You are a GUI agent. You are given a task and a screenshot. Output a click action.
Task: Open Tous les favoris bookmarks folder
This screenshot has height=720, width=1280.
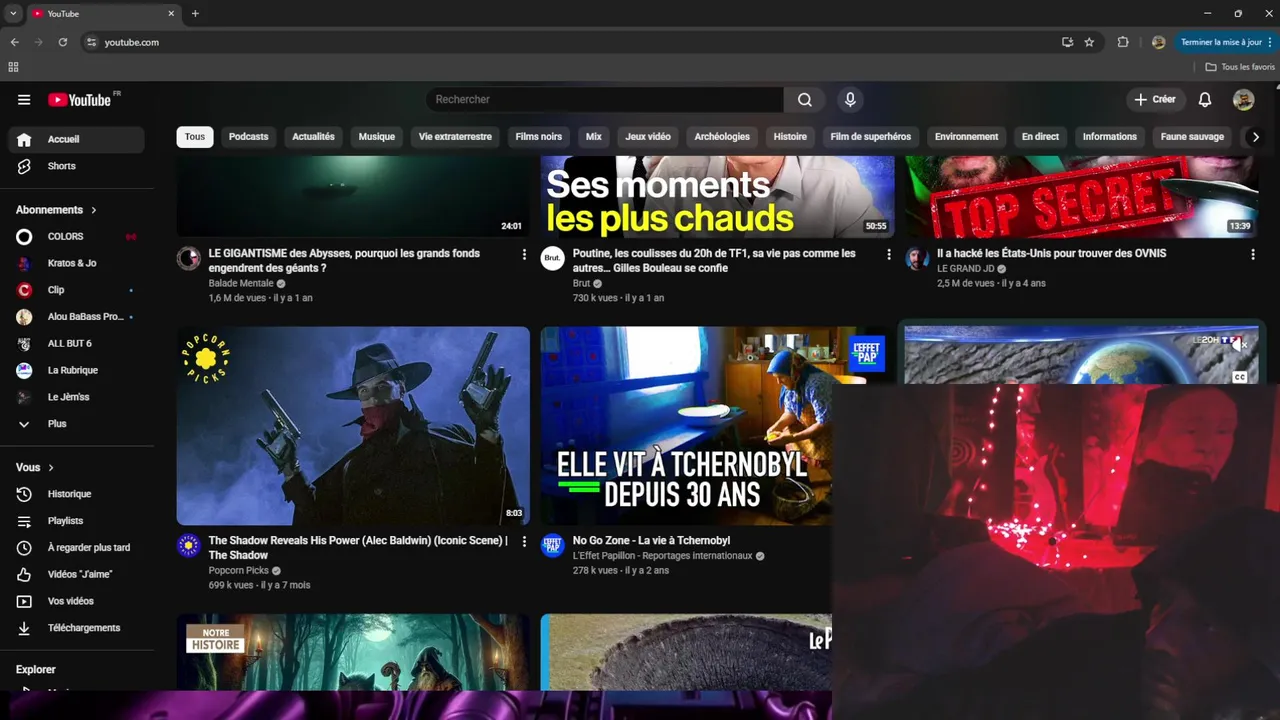coord(1240,67)
